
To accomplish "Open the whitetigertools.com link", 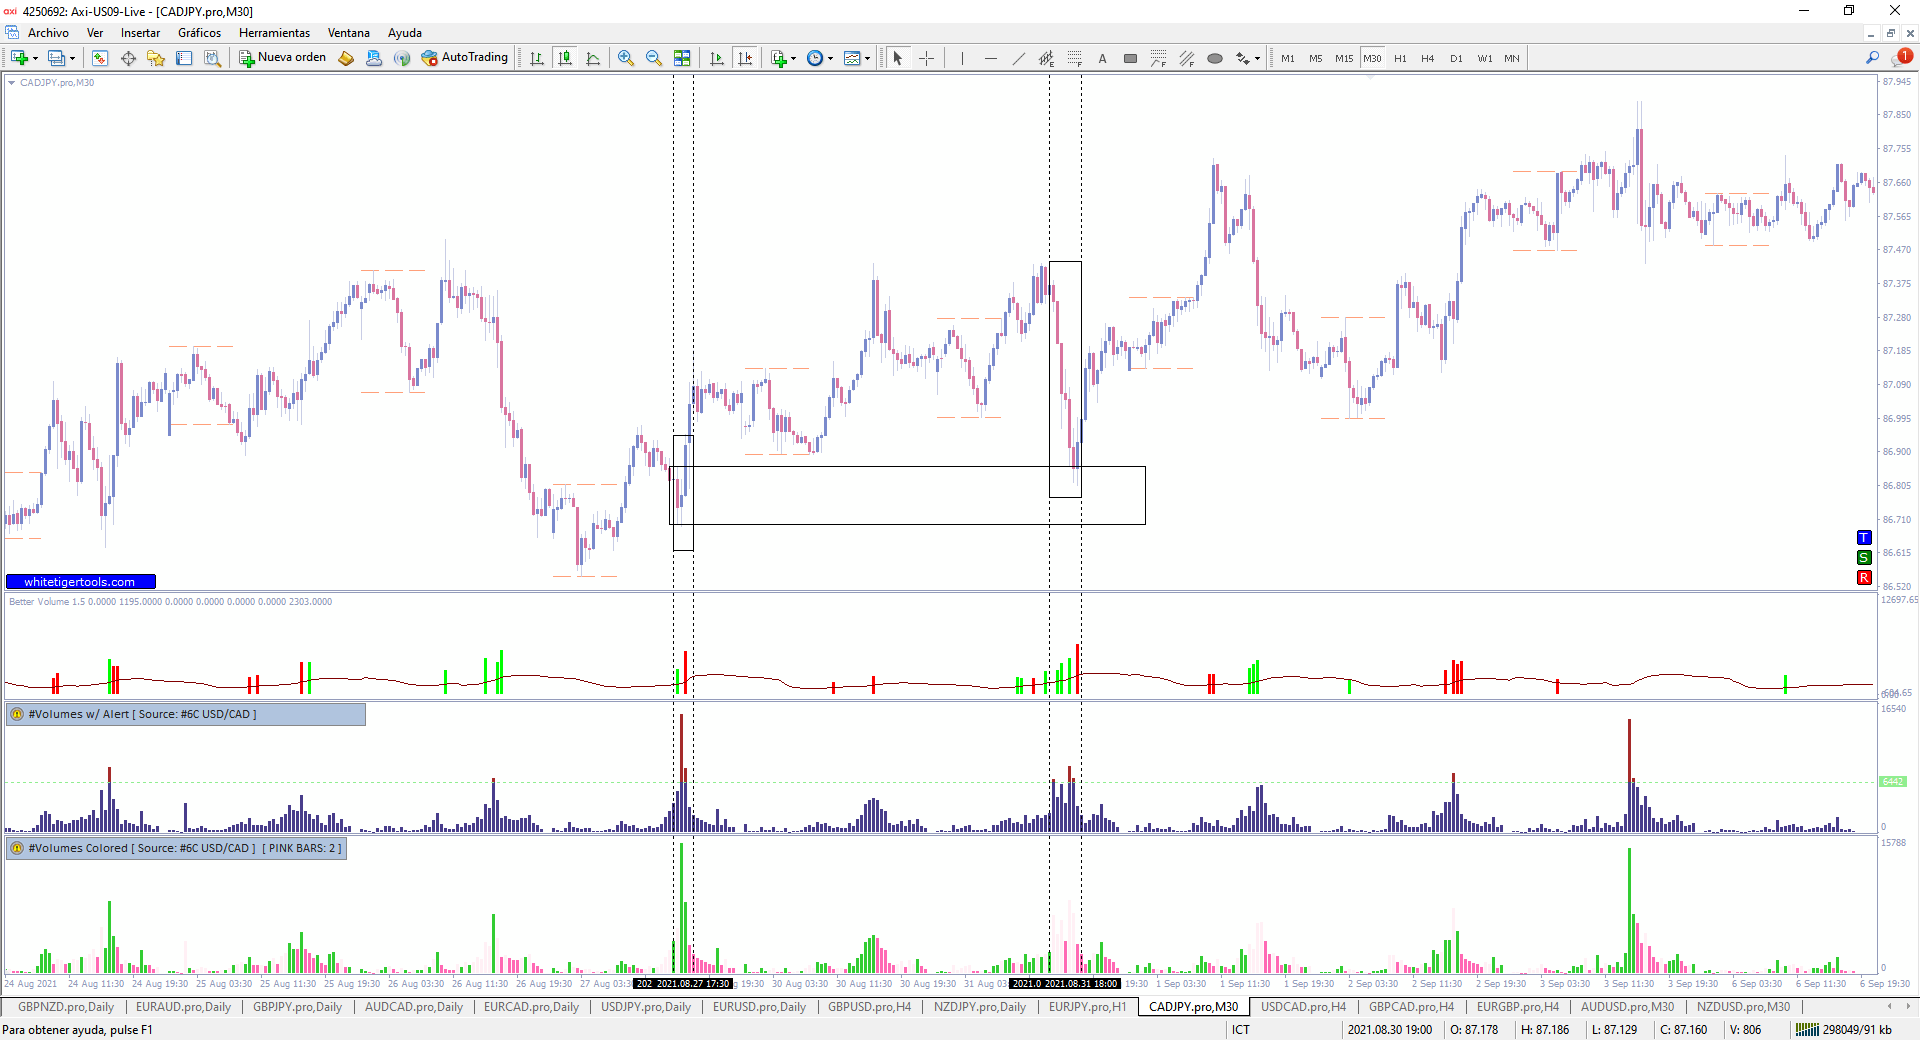I will pyautogui.click(x=80, y=582).
